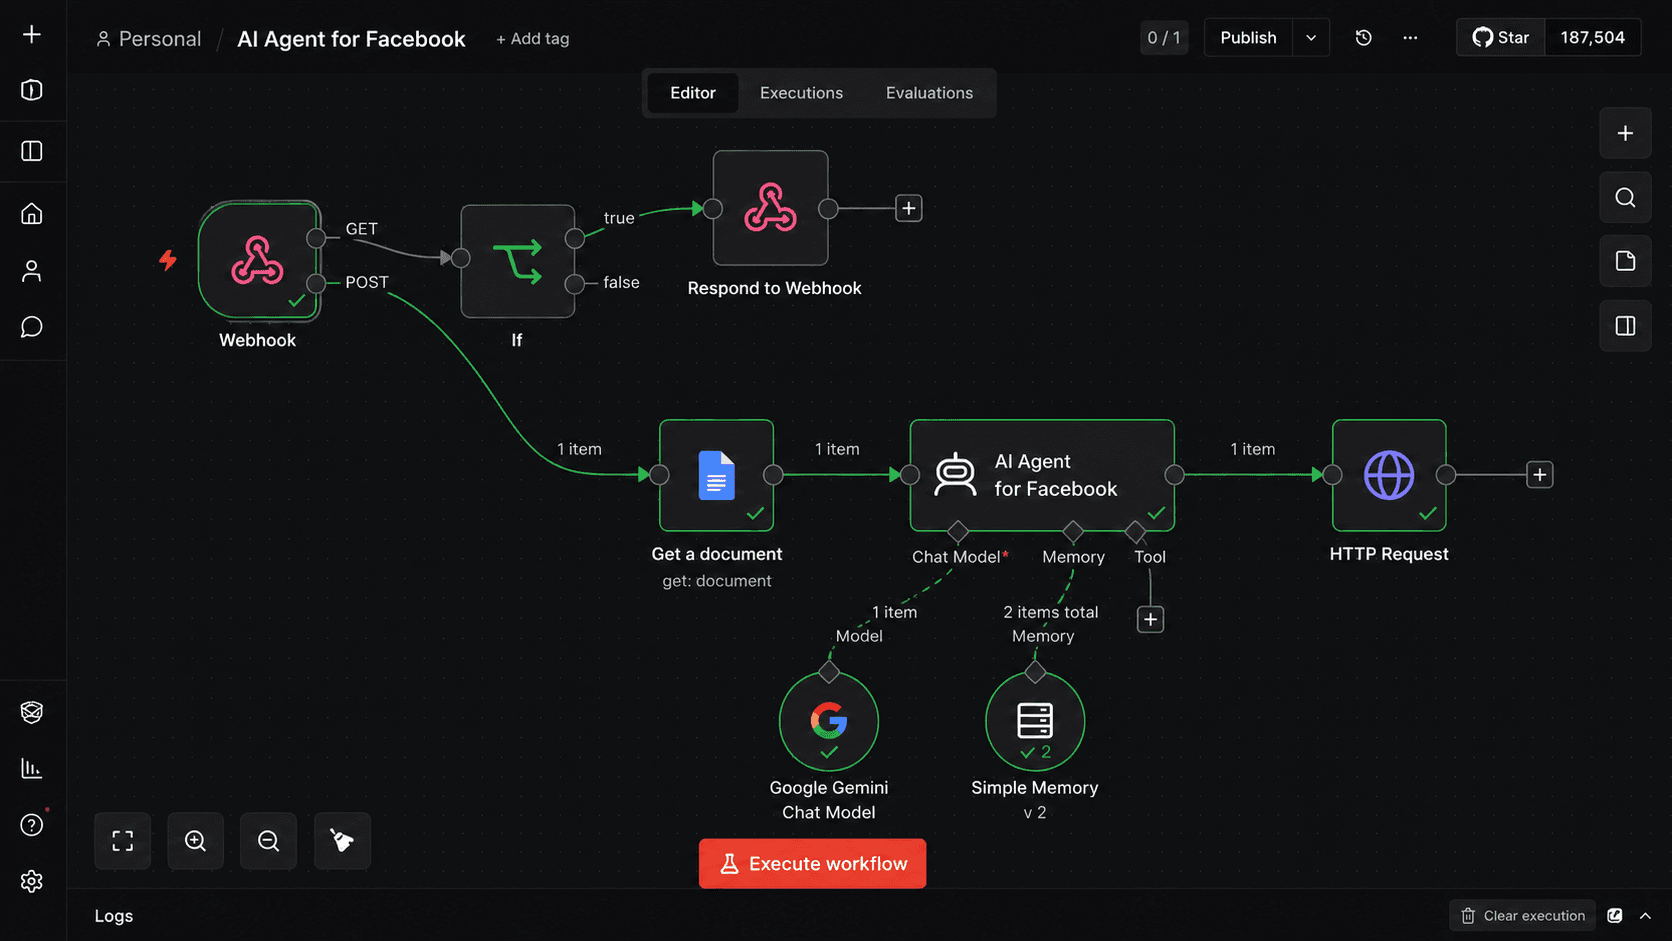The height and width of the screenshot is (941, 1672).
Task: Click the Chat Model diamond connector
Action: click(958, 530)
